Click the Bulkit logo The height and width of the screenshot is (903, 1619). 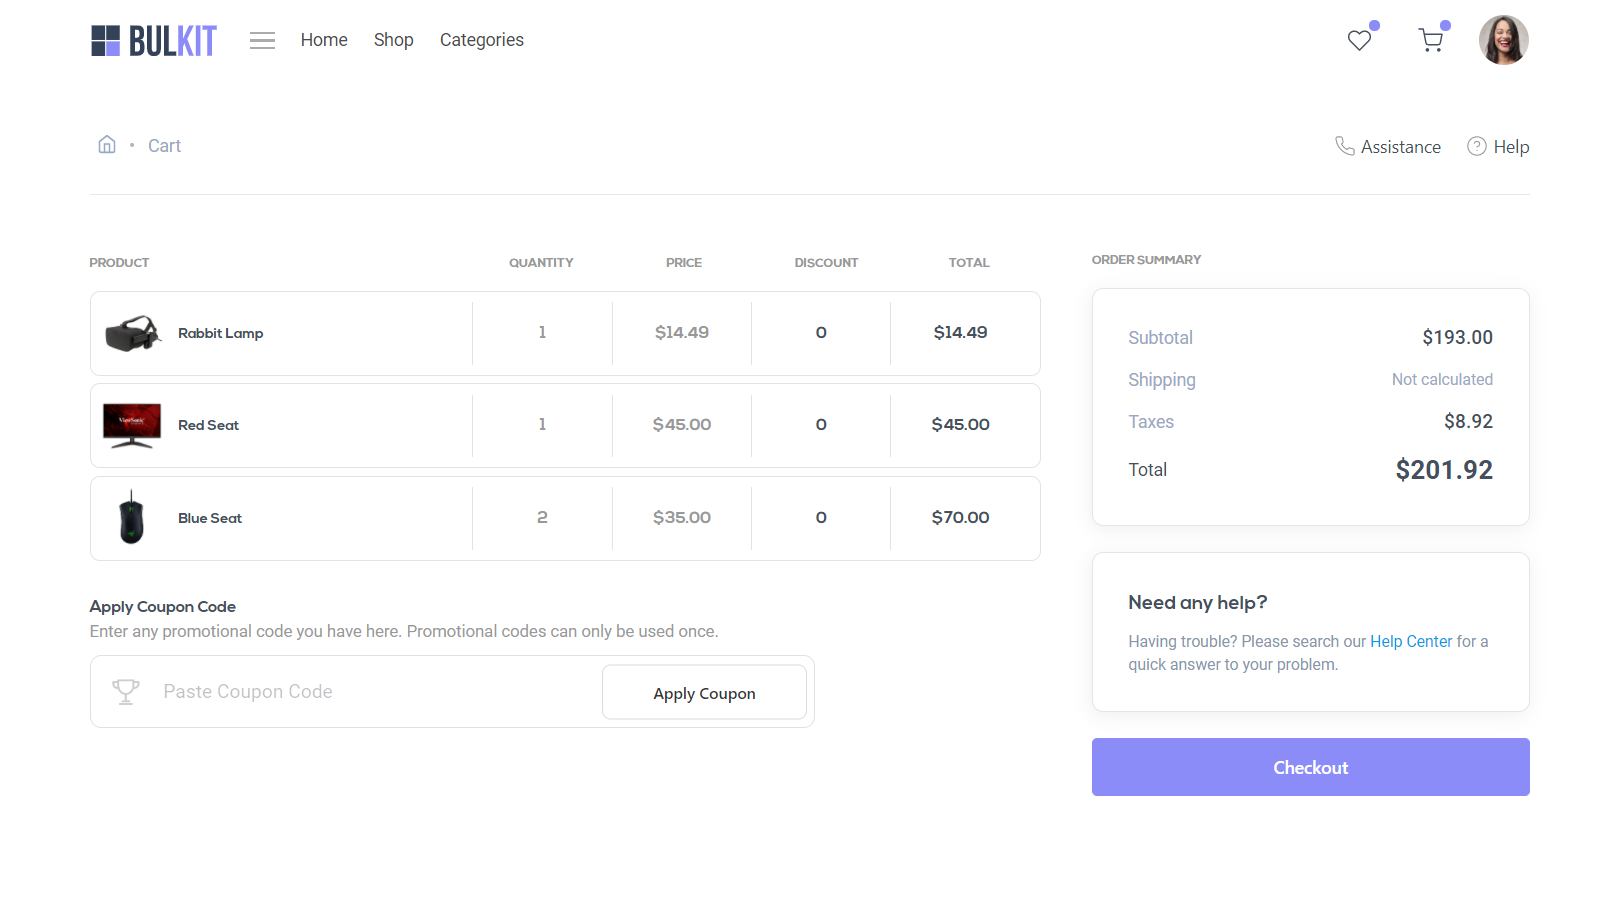pos(153,41)
